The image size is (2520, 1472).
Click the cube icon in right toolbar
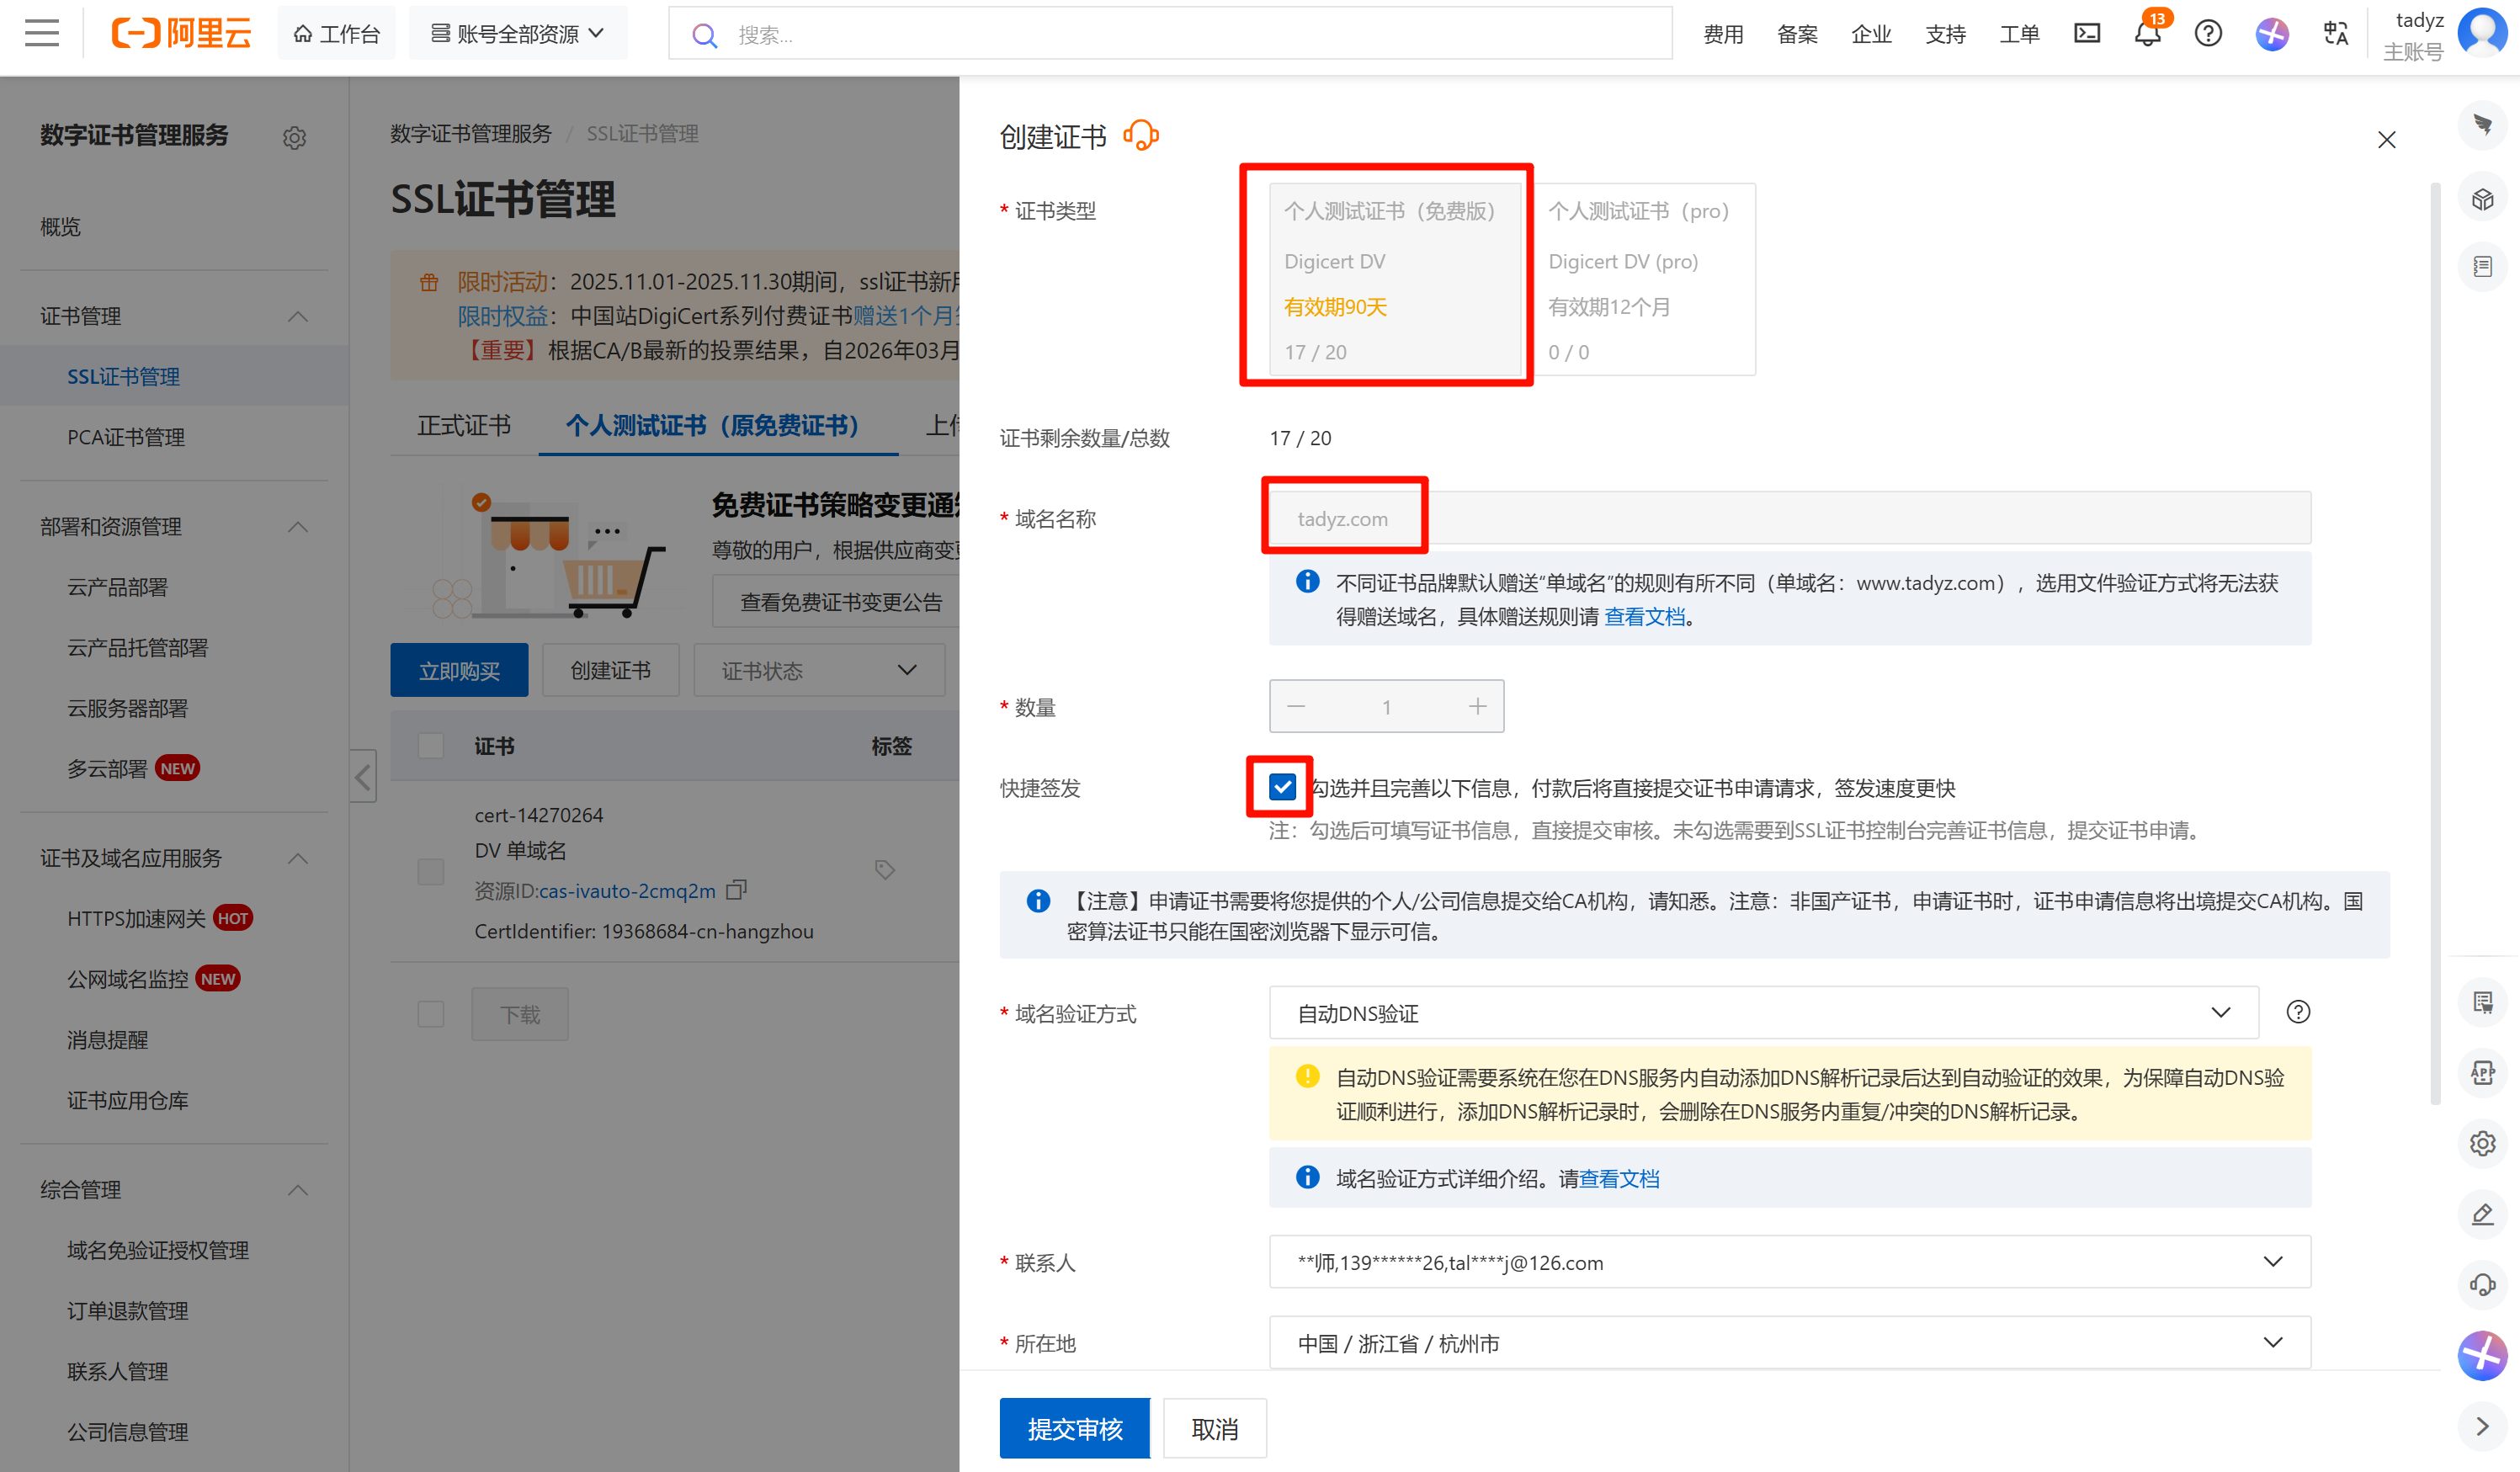click(2483, 199)
